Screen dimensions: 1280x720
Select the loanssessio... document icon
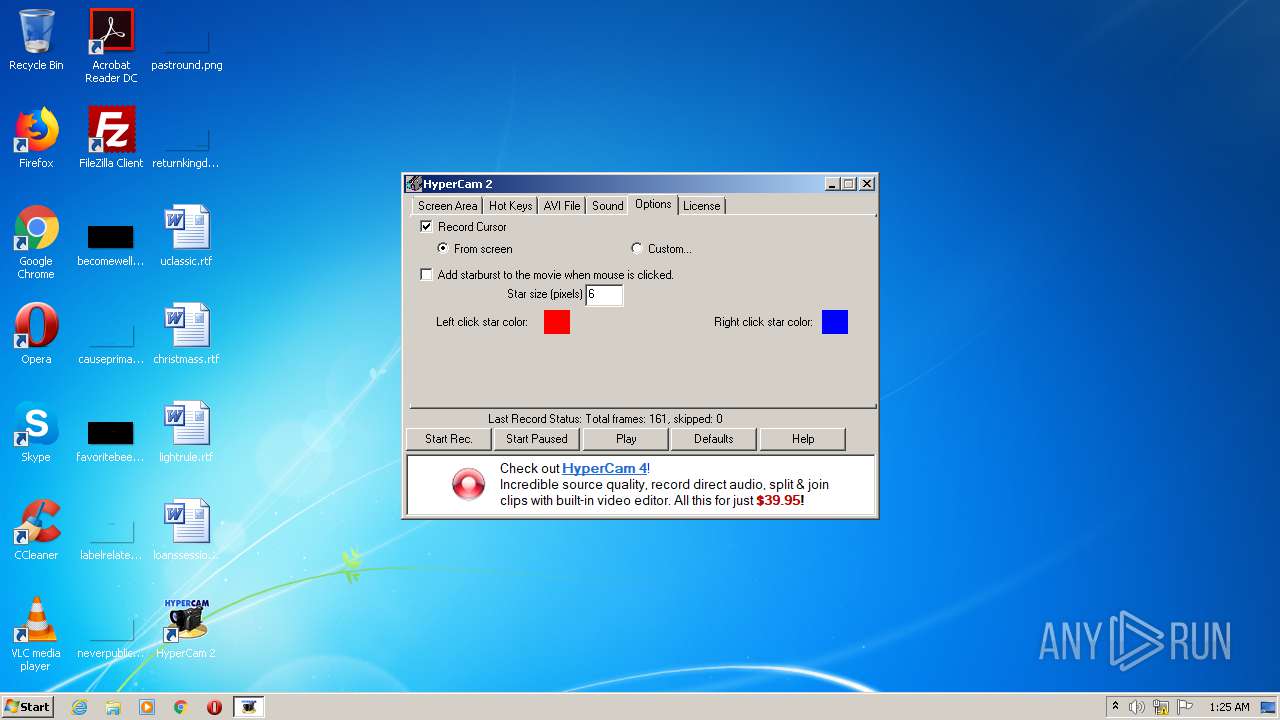click(x=186, y=530)
